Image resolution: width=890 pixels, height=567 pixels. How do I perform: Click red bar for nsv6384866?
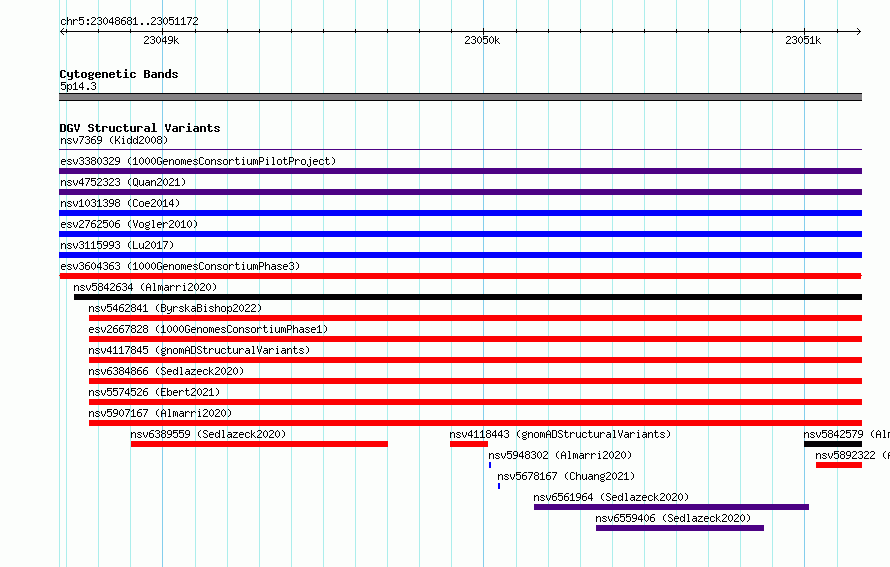475,381
